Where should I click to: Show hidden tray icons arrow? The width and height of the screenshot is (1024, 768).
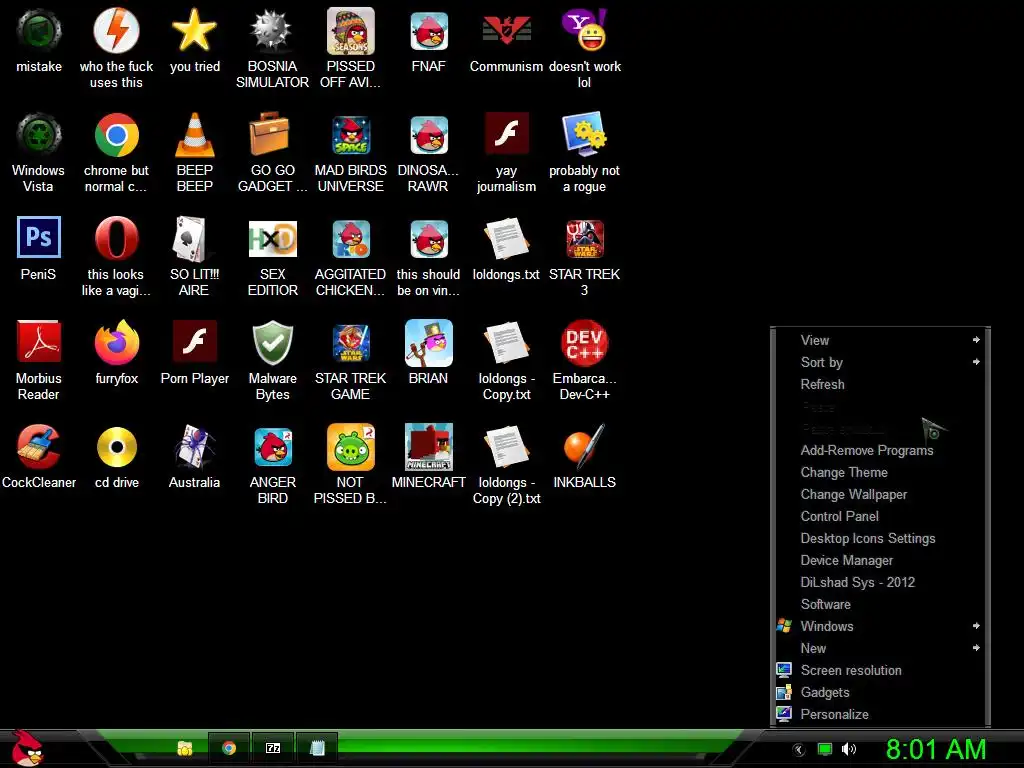tap(798, 750)
